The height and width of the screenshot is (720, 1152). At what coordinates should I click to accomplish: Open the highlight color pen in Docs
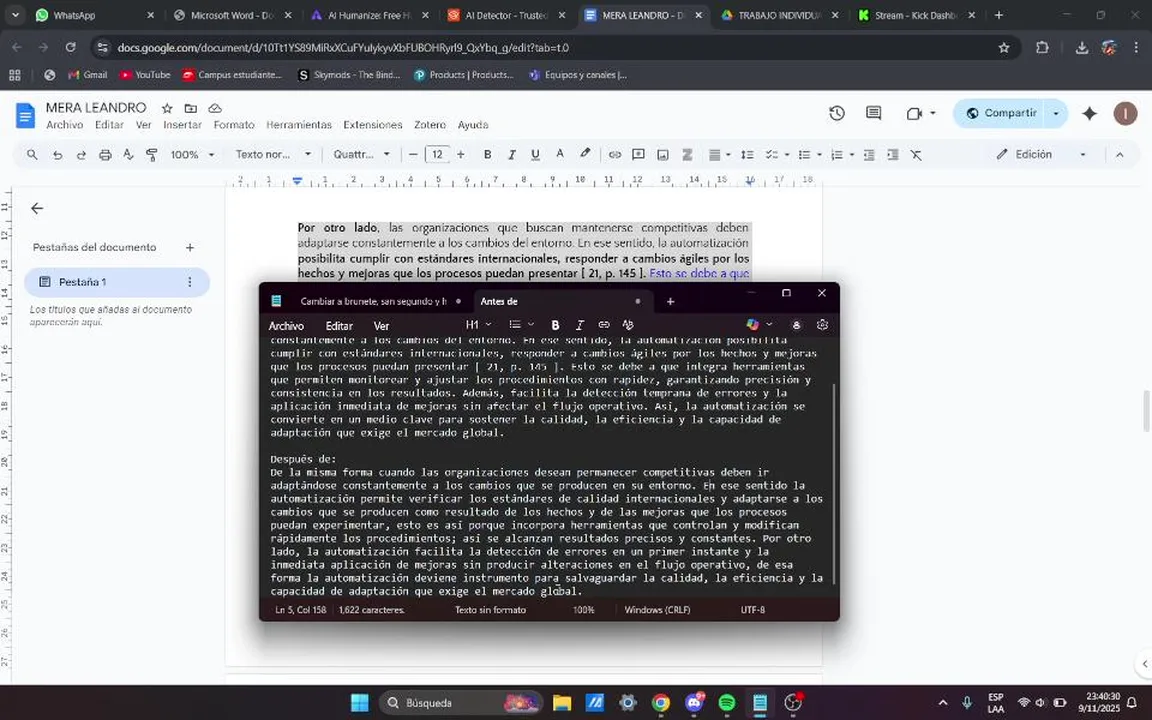tap(585, 154)
